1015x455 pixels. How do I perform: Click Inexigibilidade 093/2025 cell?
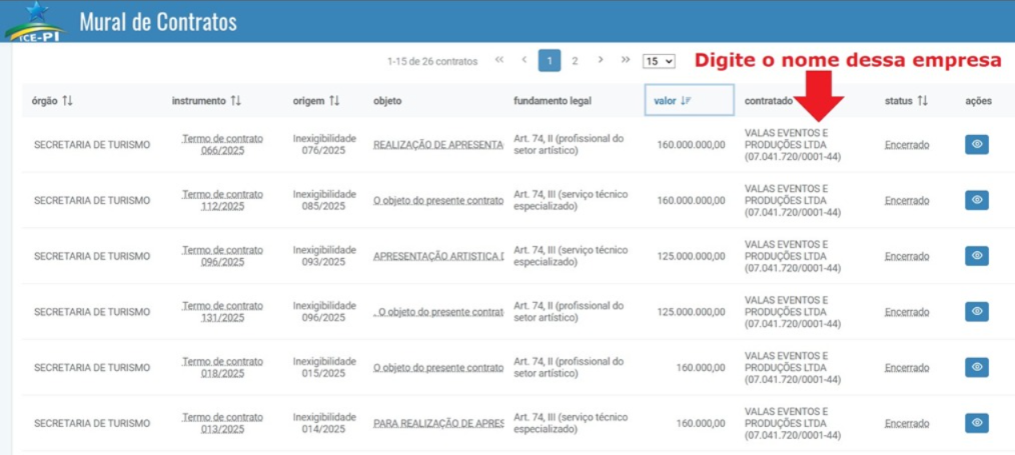(x=324, y=256)
